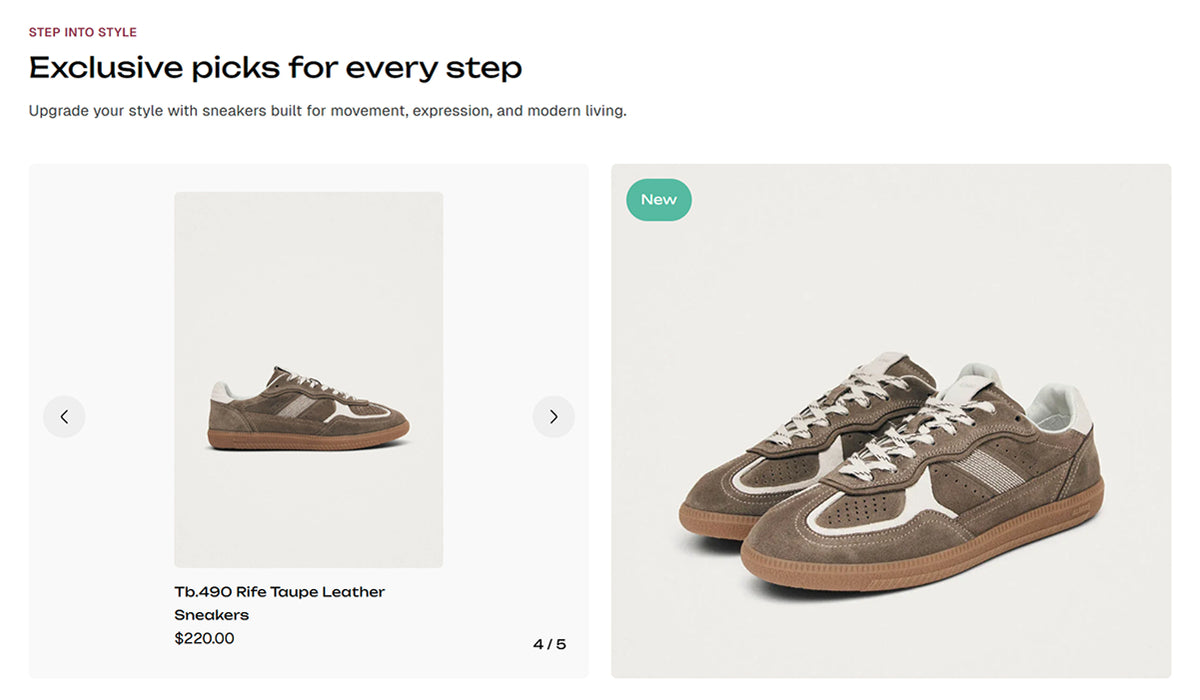Click the word Sneakers in the product title
The height and width of the screenshot is (700, 1200).
click(211, 615)
